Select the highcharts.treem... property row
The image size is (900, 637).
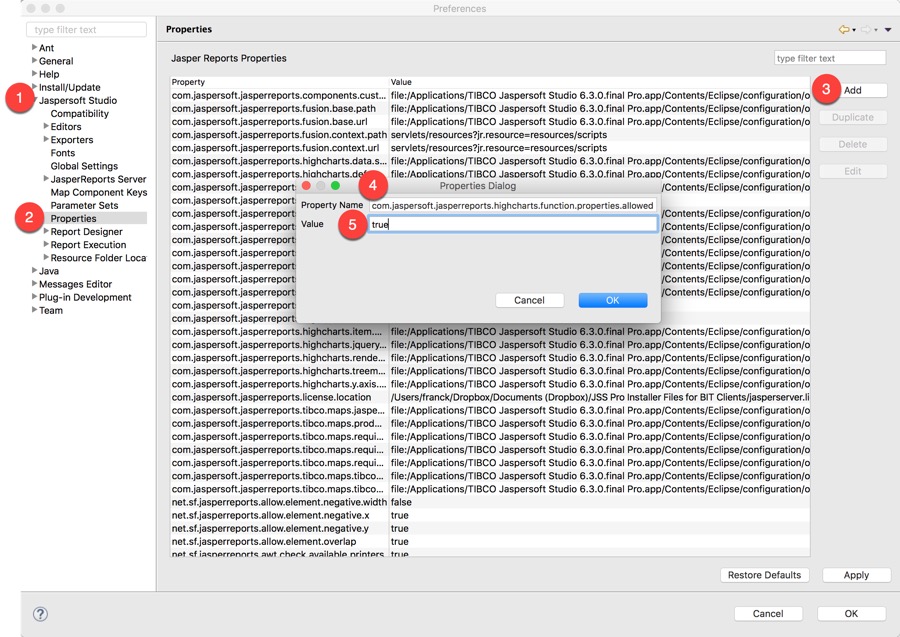tap(490, 371)
